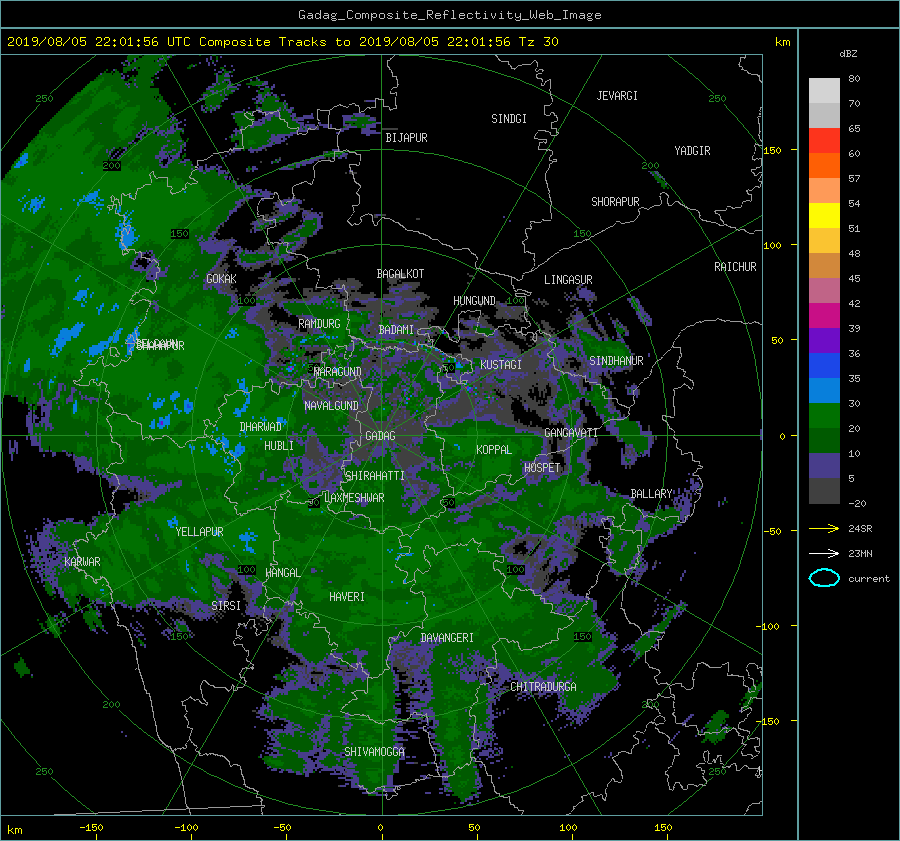Click the RAICHUR city label
900x841 pixels.
(735, 267)
